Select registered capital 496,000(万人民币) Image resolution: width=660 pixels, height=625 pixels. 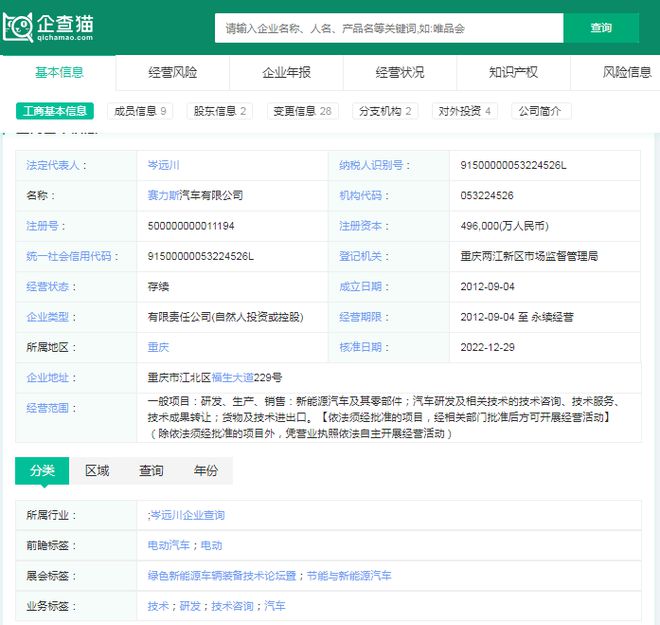point(505,226)
